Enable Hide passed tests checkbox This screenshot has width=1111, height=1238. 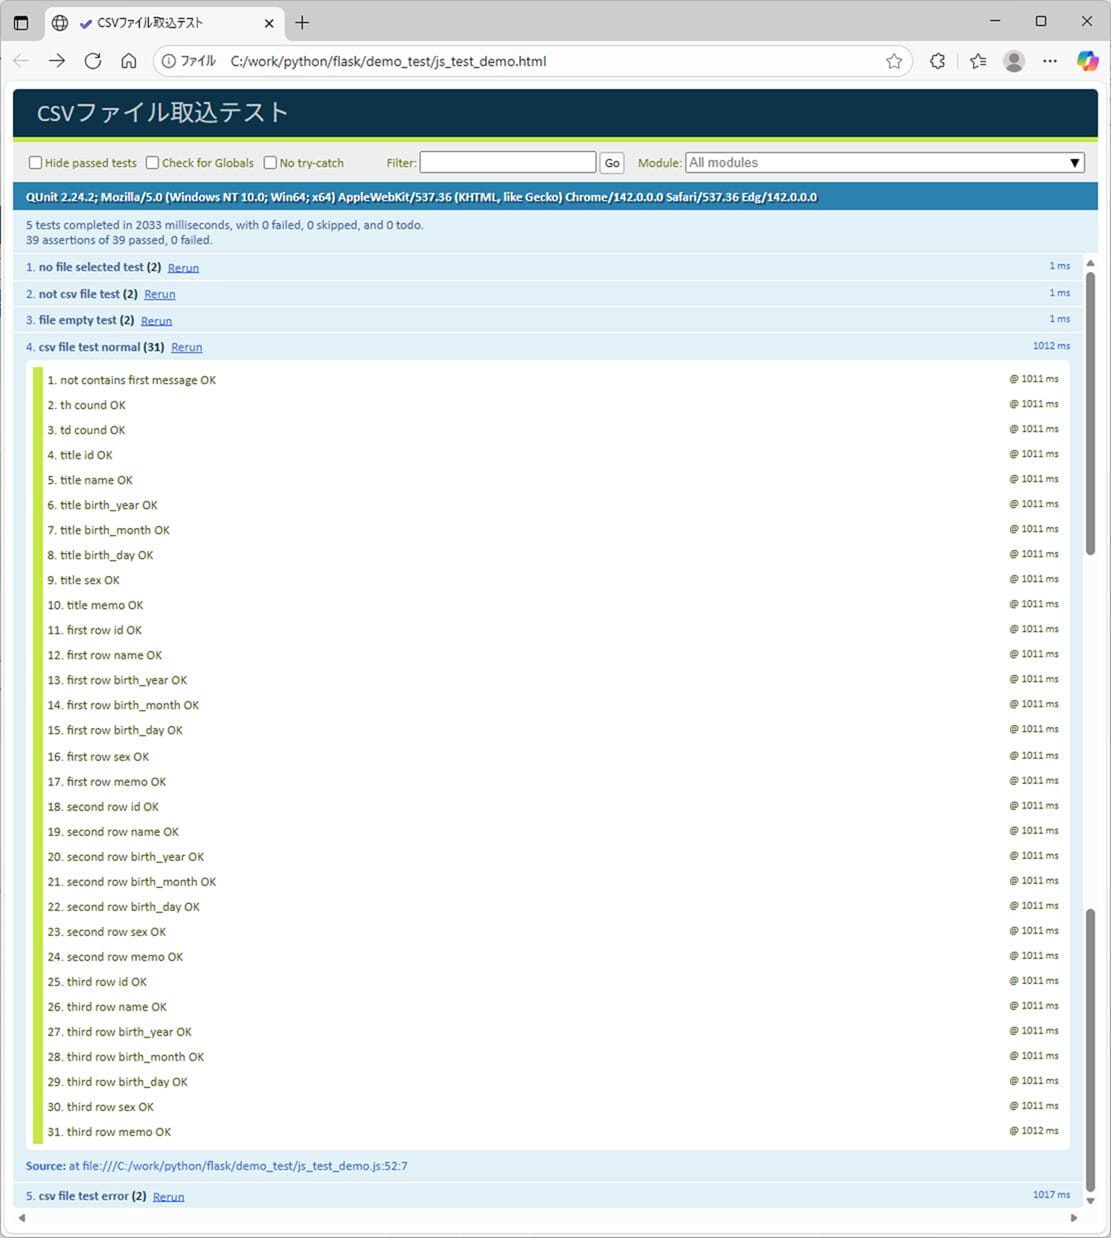[x=36, y=163]
